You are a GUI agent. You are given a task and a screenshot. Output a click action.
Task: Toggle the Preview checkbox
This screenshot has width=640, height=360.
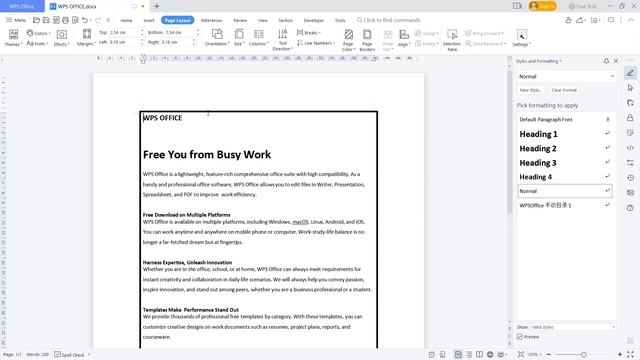(520, 337)
